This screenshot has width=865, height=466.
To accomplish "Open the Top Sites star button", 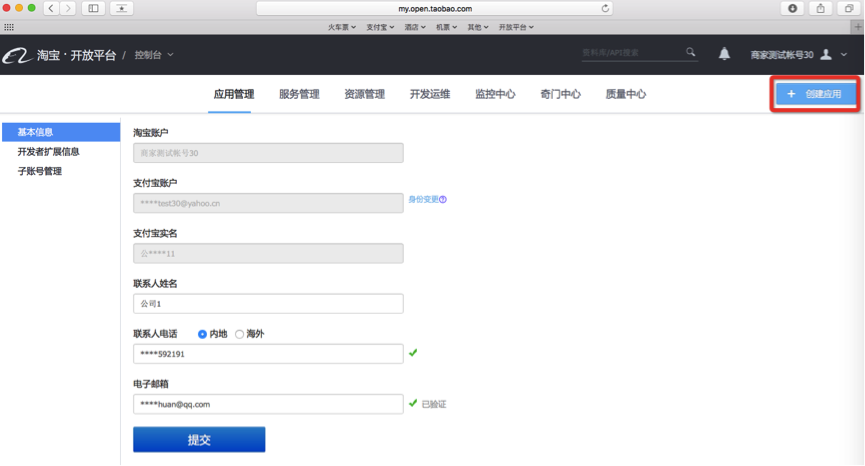I will point(121,8).
